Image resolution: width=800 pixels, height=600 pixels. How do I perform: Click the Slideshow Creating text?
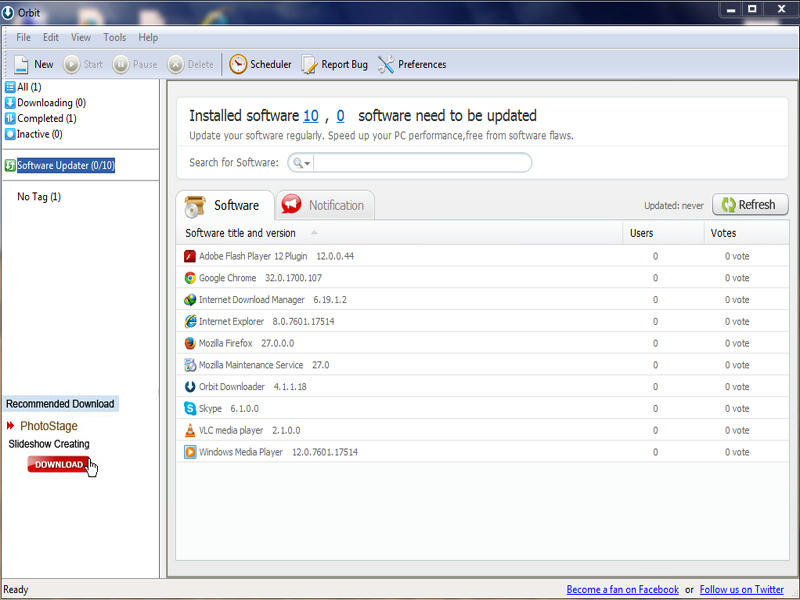click(49, 444)
